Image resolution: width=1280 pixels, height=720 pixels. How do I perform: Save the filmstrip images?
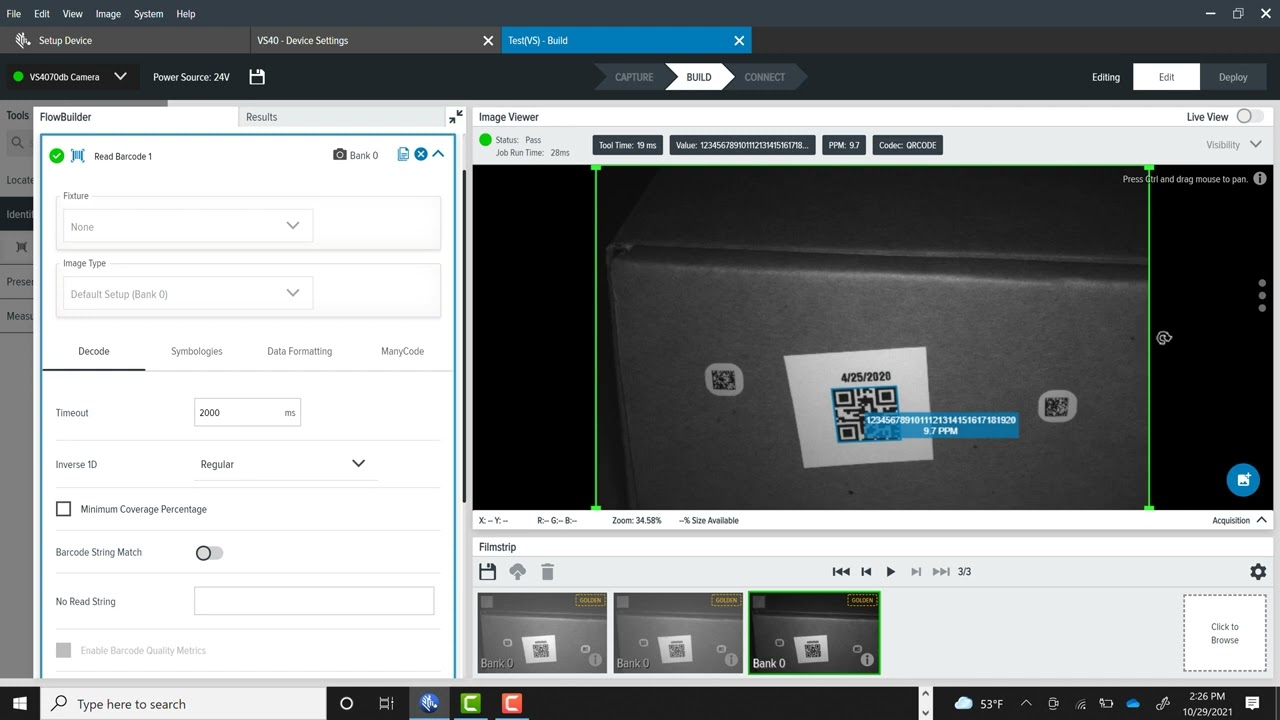[487, 572]
